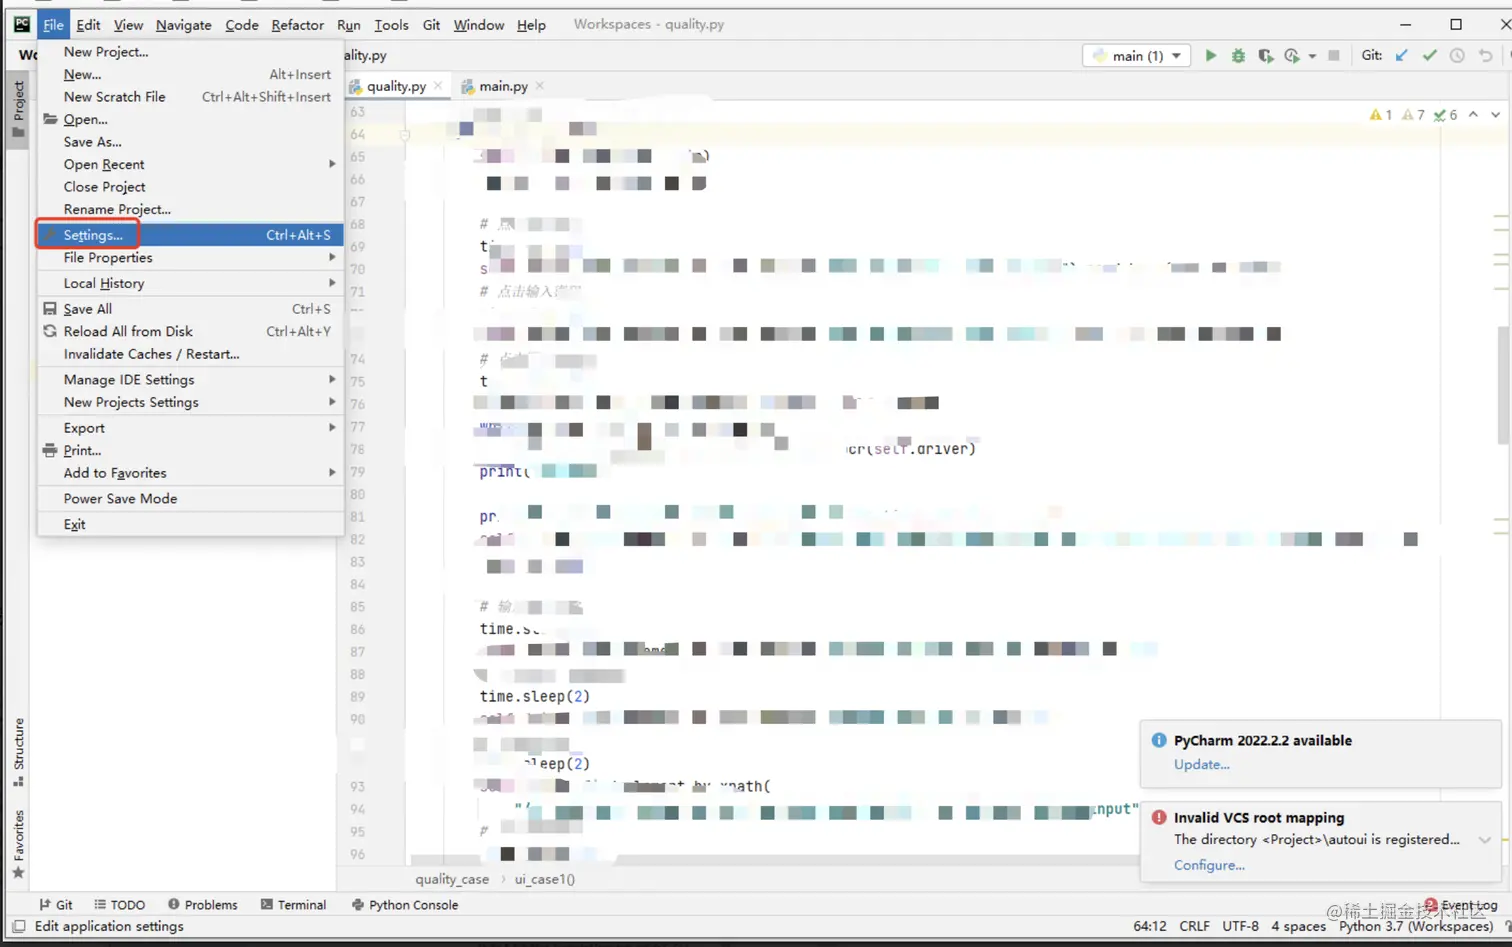Commit changes with the green checkmark

1430,56
